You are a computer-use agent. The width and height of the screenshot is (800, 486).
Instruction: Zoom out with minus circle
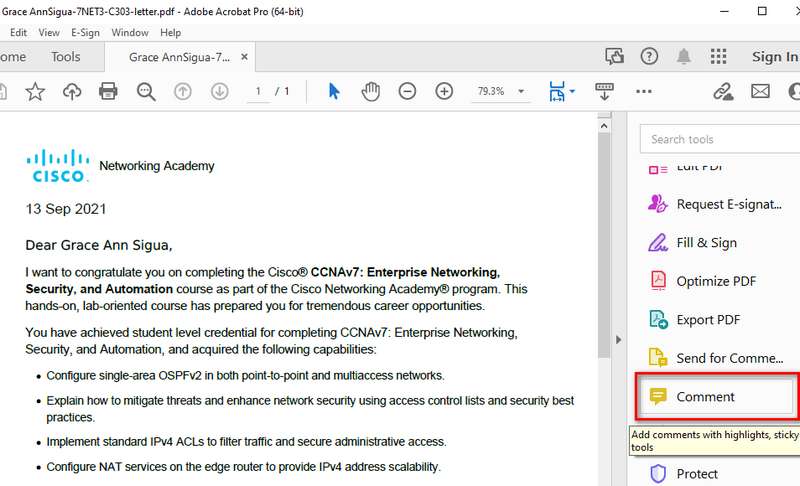pos(407,91)
